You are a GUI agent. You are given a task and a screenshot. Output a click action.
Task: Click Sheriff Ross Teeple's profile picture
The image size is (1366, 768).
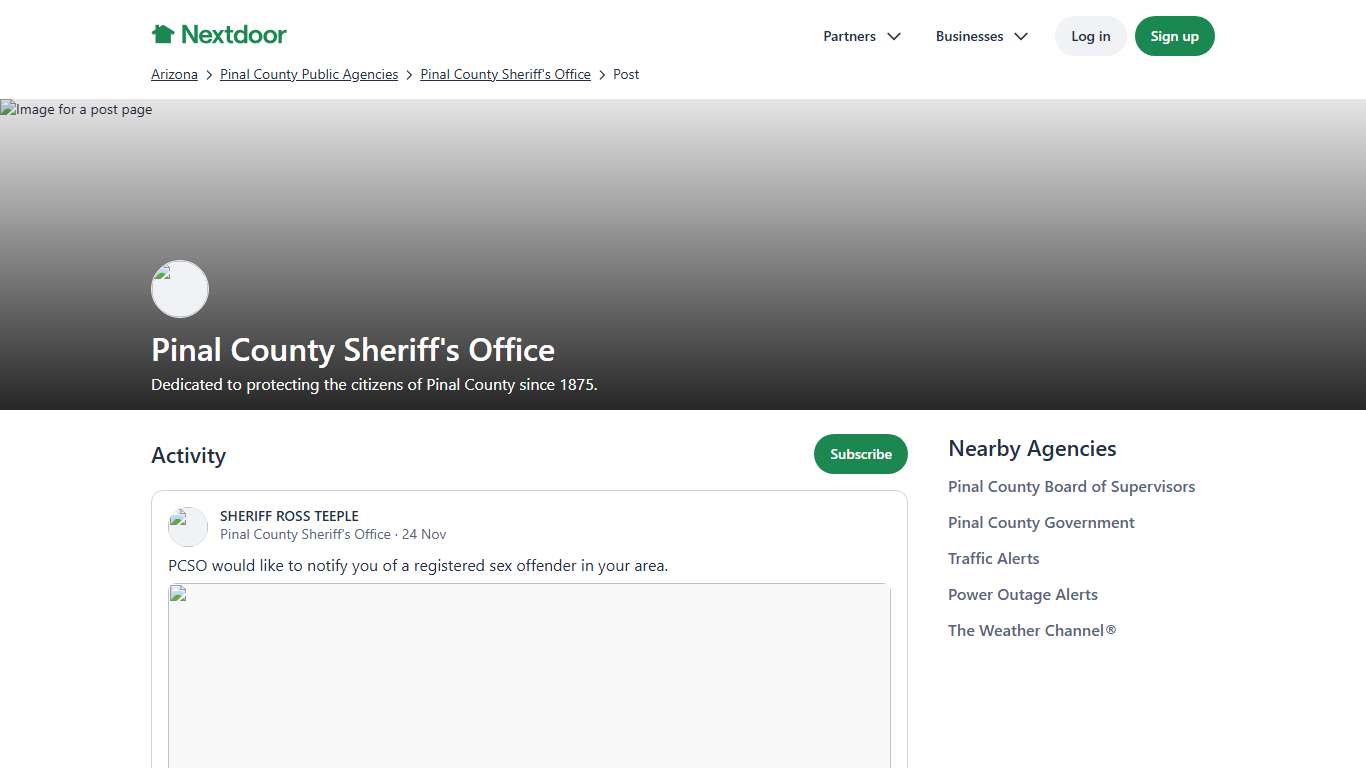[187, 526]
